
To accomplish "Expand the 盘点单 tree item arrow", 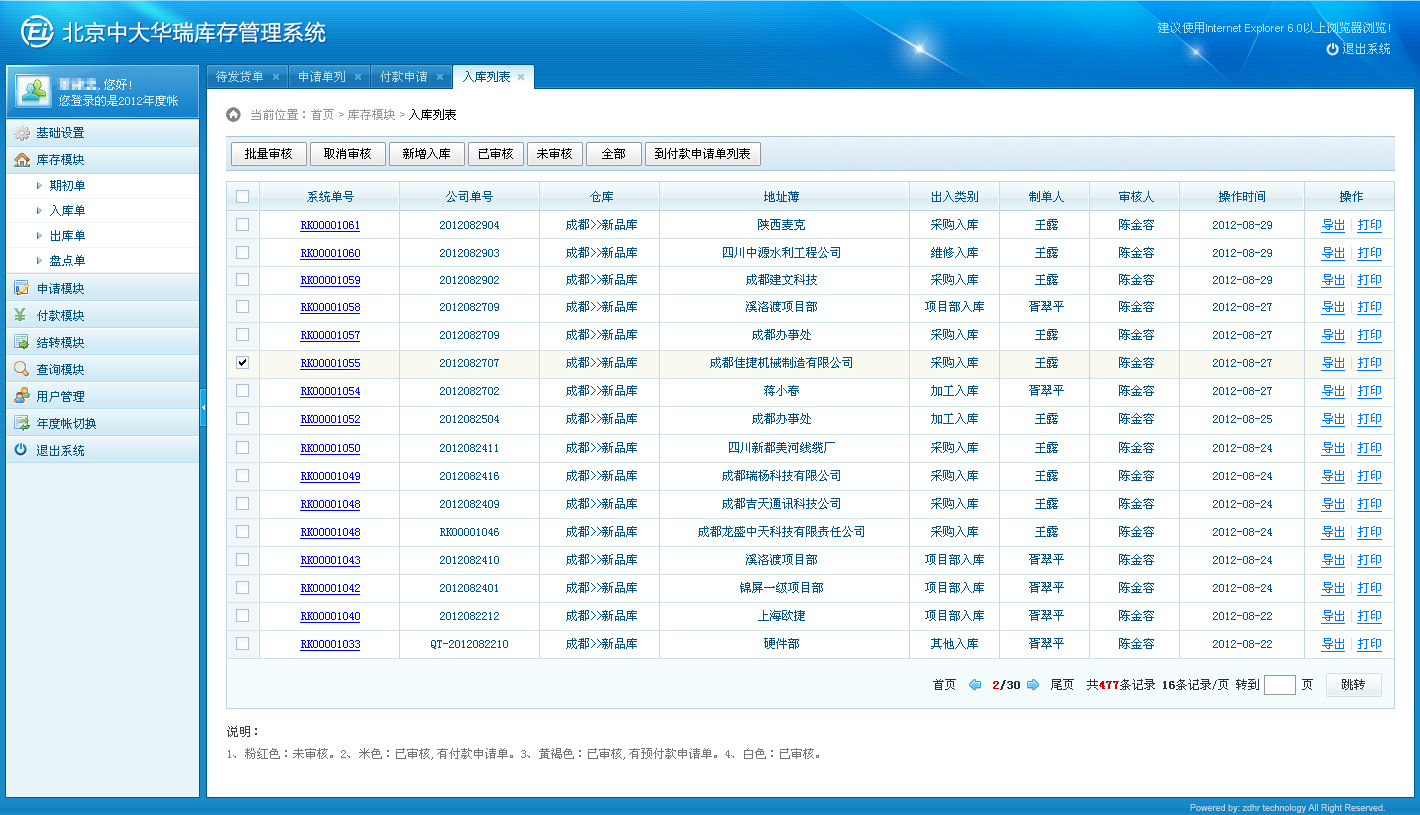I will click(x=39, y=261).
